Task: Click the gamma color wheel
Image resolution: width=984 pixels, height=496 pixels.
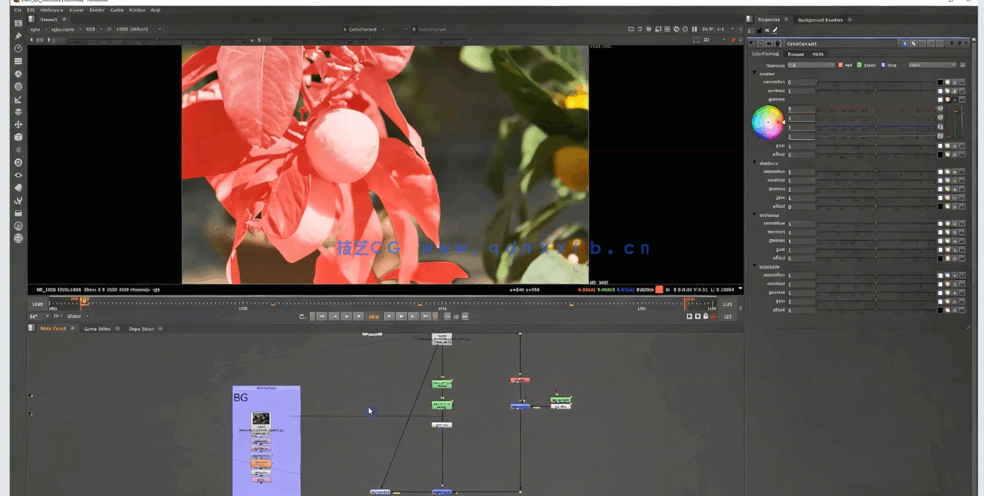Action: 768,123
